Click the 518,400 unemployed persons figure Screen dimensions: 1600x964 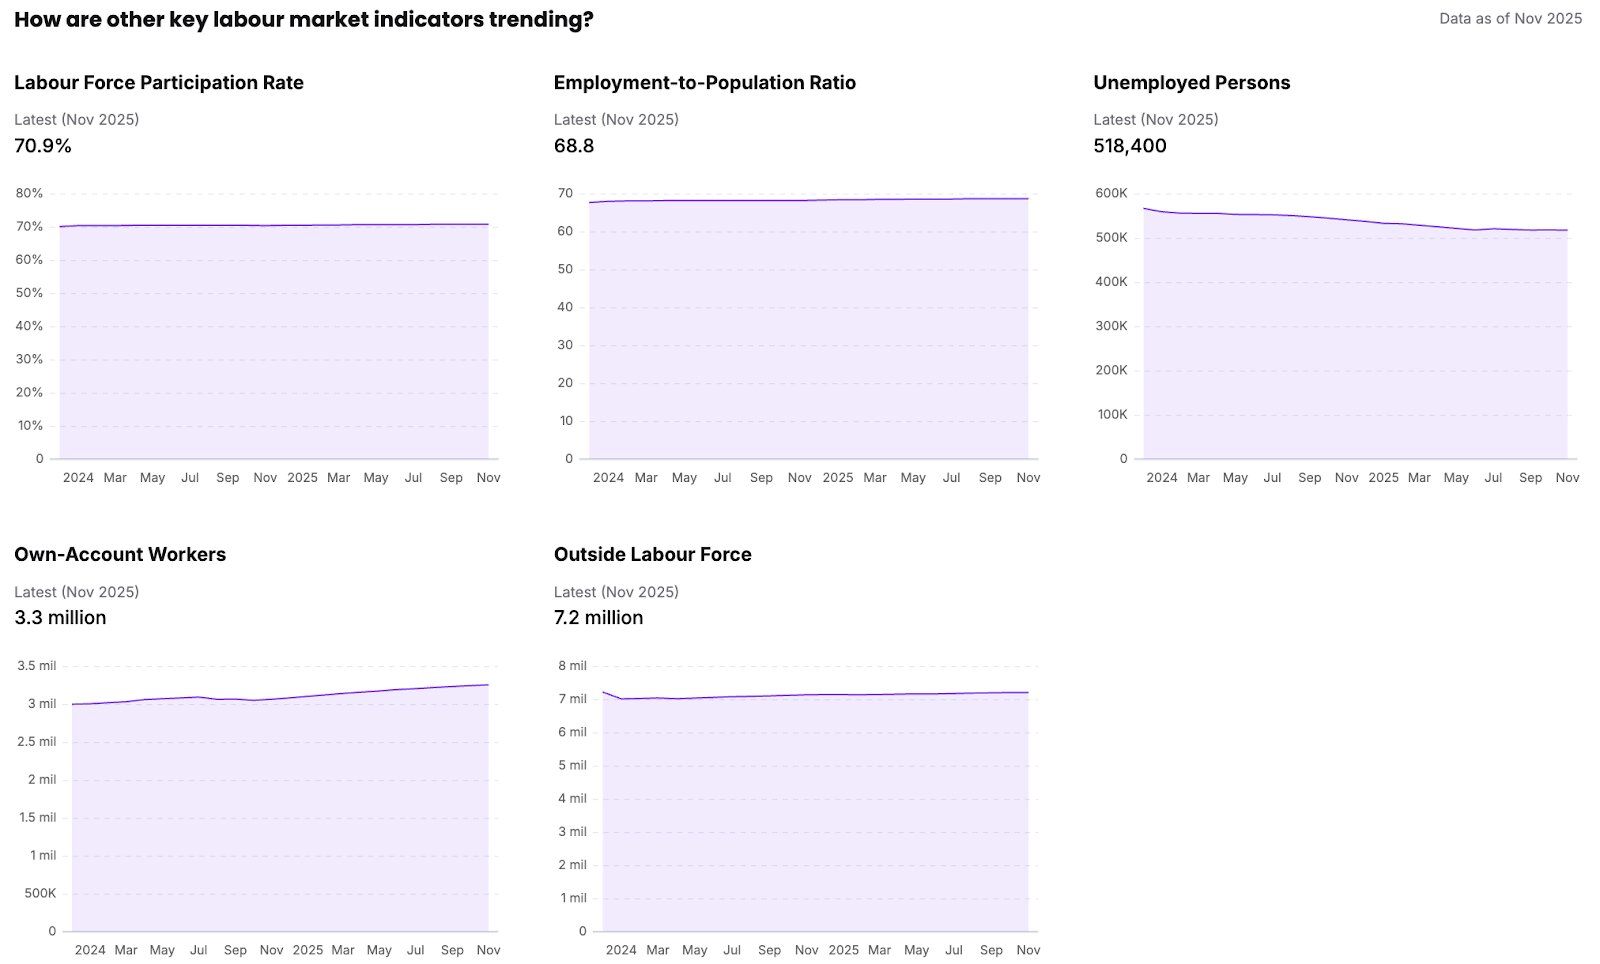[x=1129, y=146]
